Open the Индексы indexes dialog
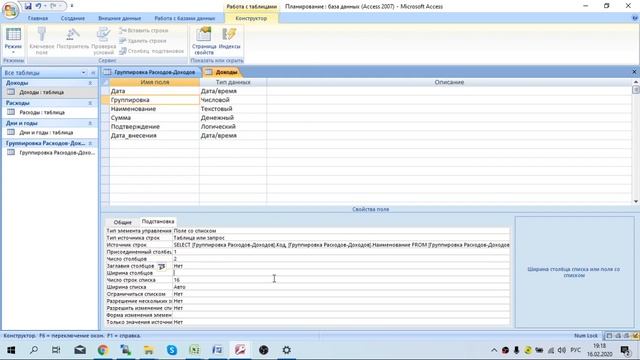The width and height of the screenshot is (640, 360). (229, 39)
